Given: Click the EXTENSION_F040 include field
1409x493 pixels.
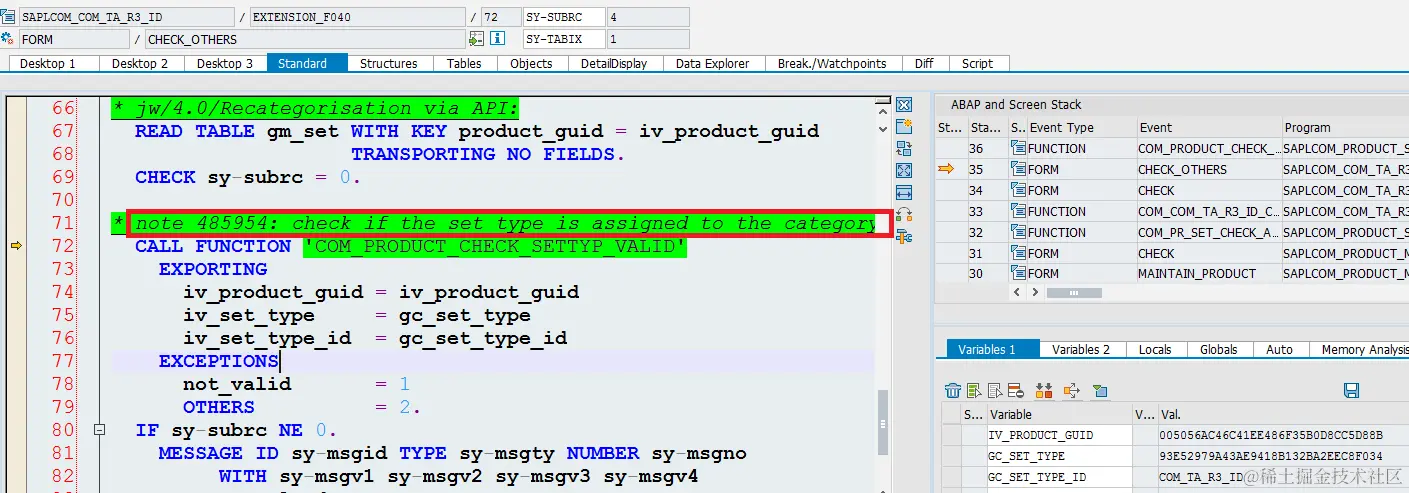Looking at the screenshot, I should (357, 17).
